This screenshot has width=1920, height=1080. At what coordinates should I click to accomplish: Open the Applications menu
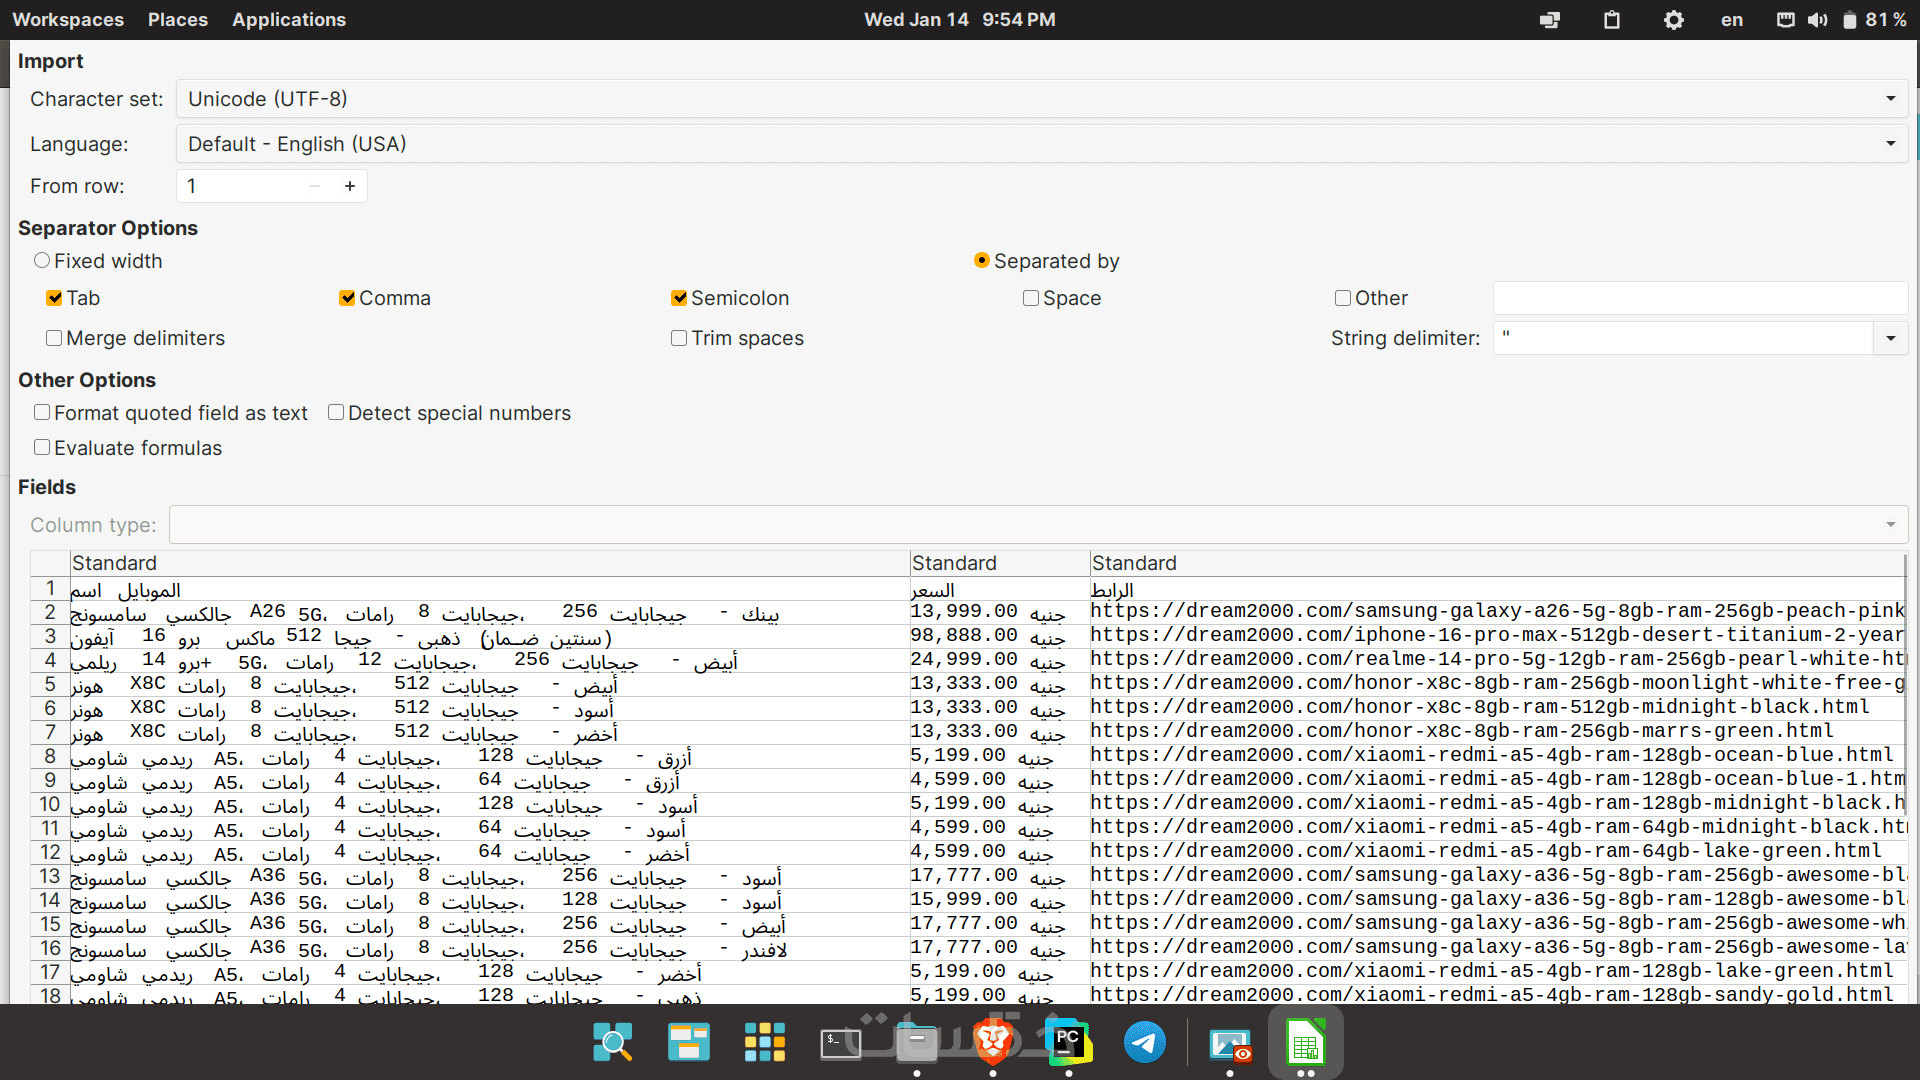point(288,20)
